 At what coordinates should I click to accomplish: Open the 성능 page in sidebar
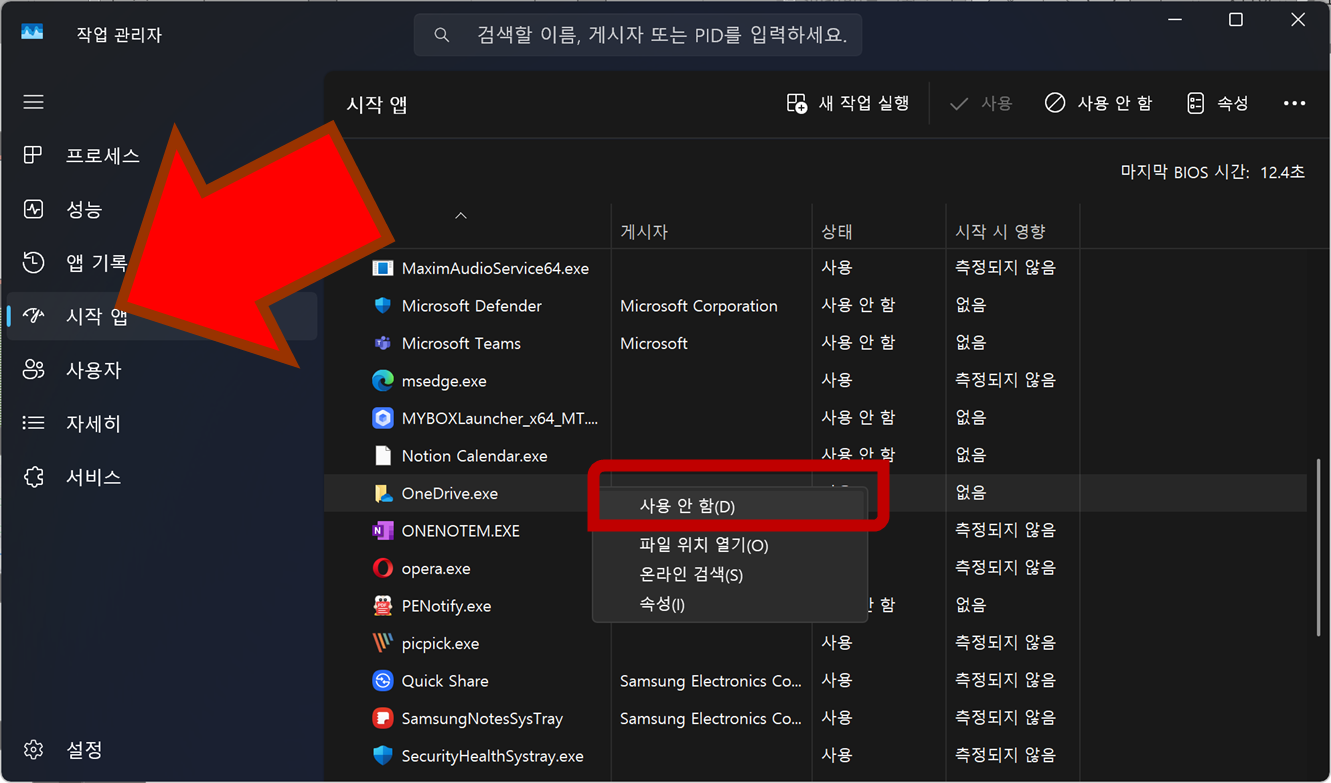point(162,209)
